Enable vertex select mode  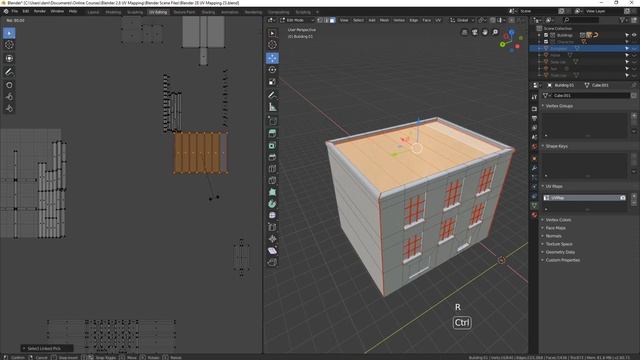point(320,20)
